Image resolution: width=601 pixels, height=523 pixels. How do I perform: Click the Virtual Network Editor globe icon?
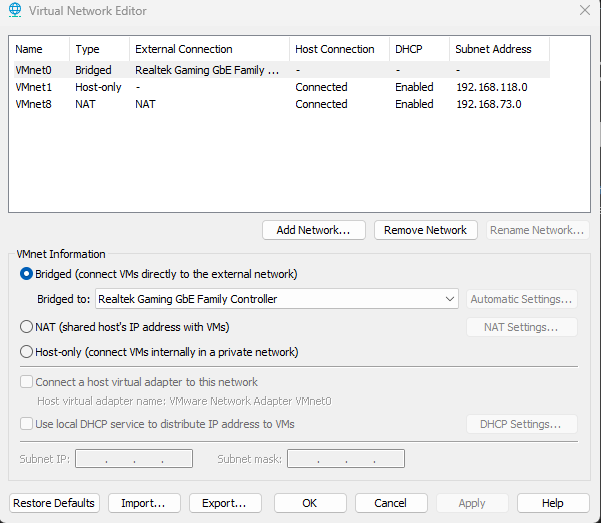pyautogui.click(x=15, y=10)
